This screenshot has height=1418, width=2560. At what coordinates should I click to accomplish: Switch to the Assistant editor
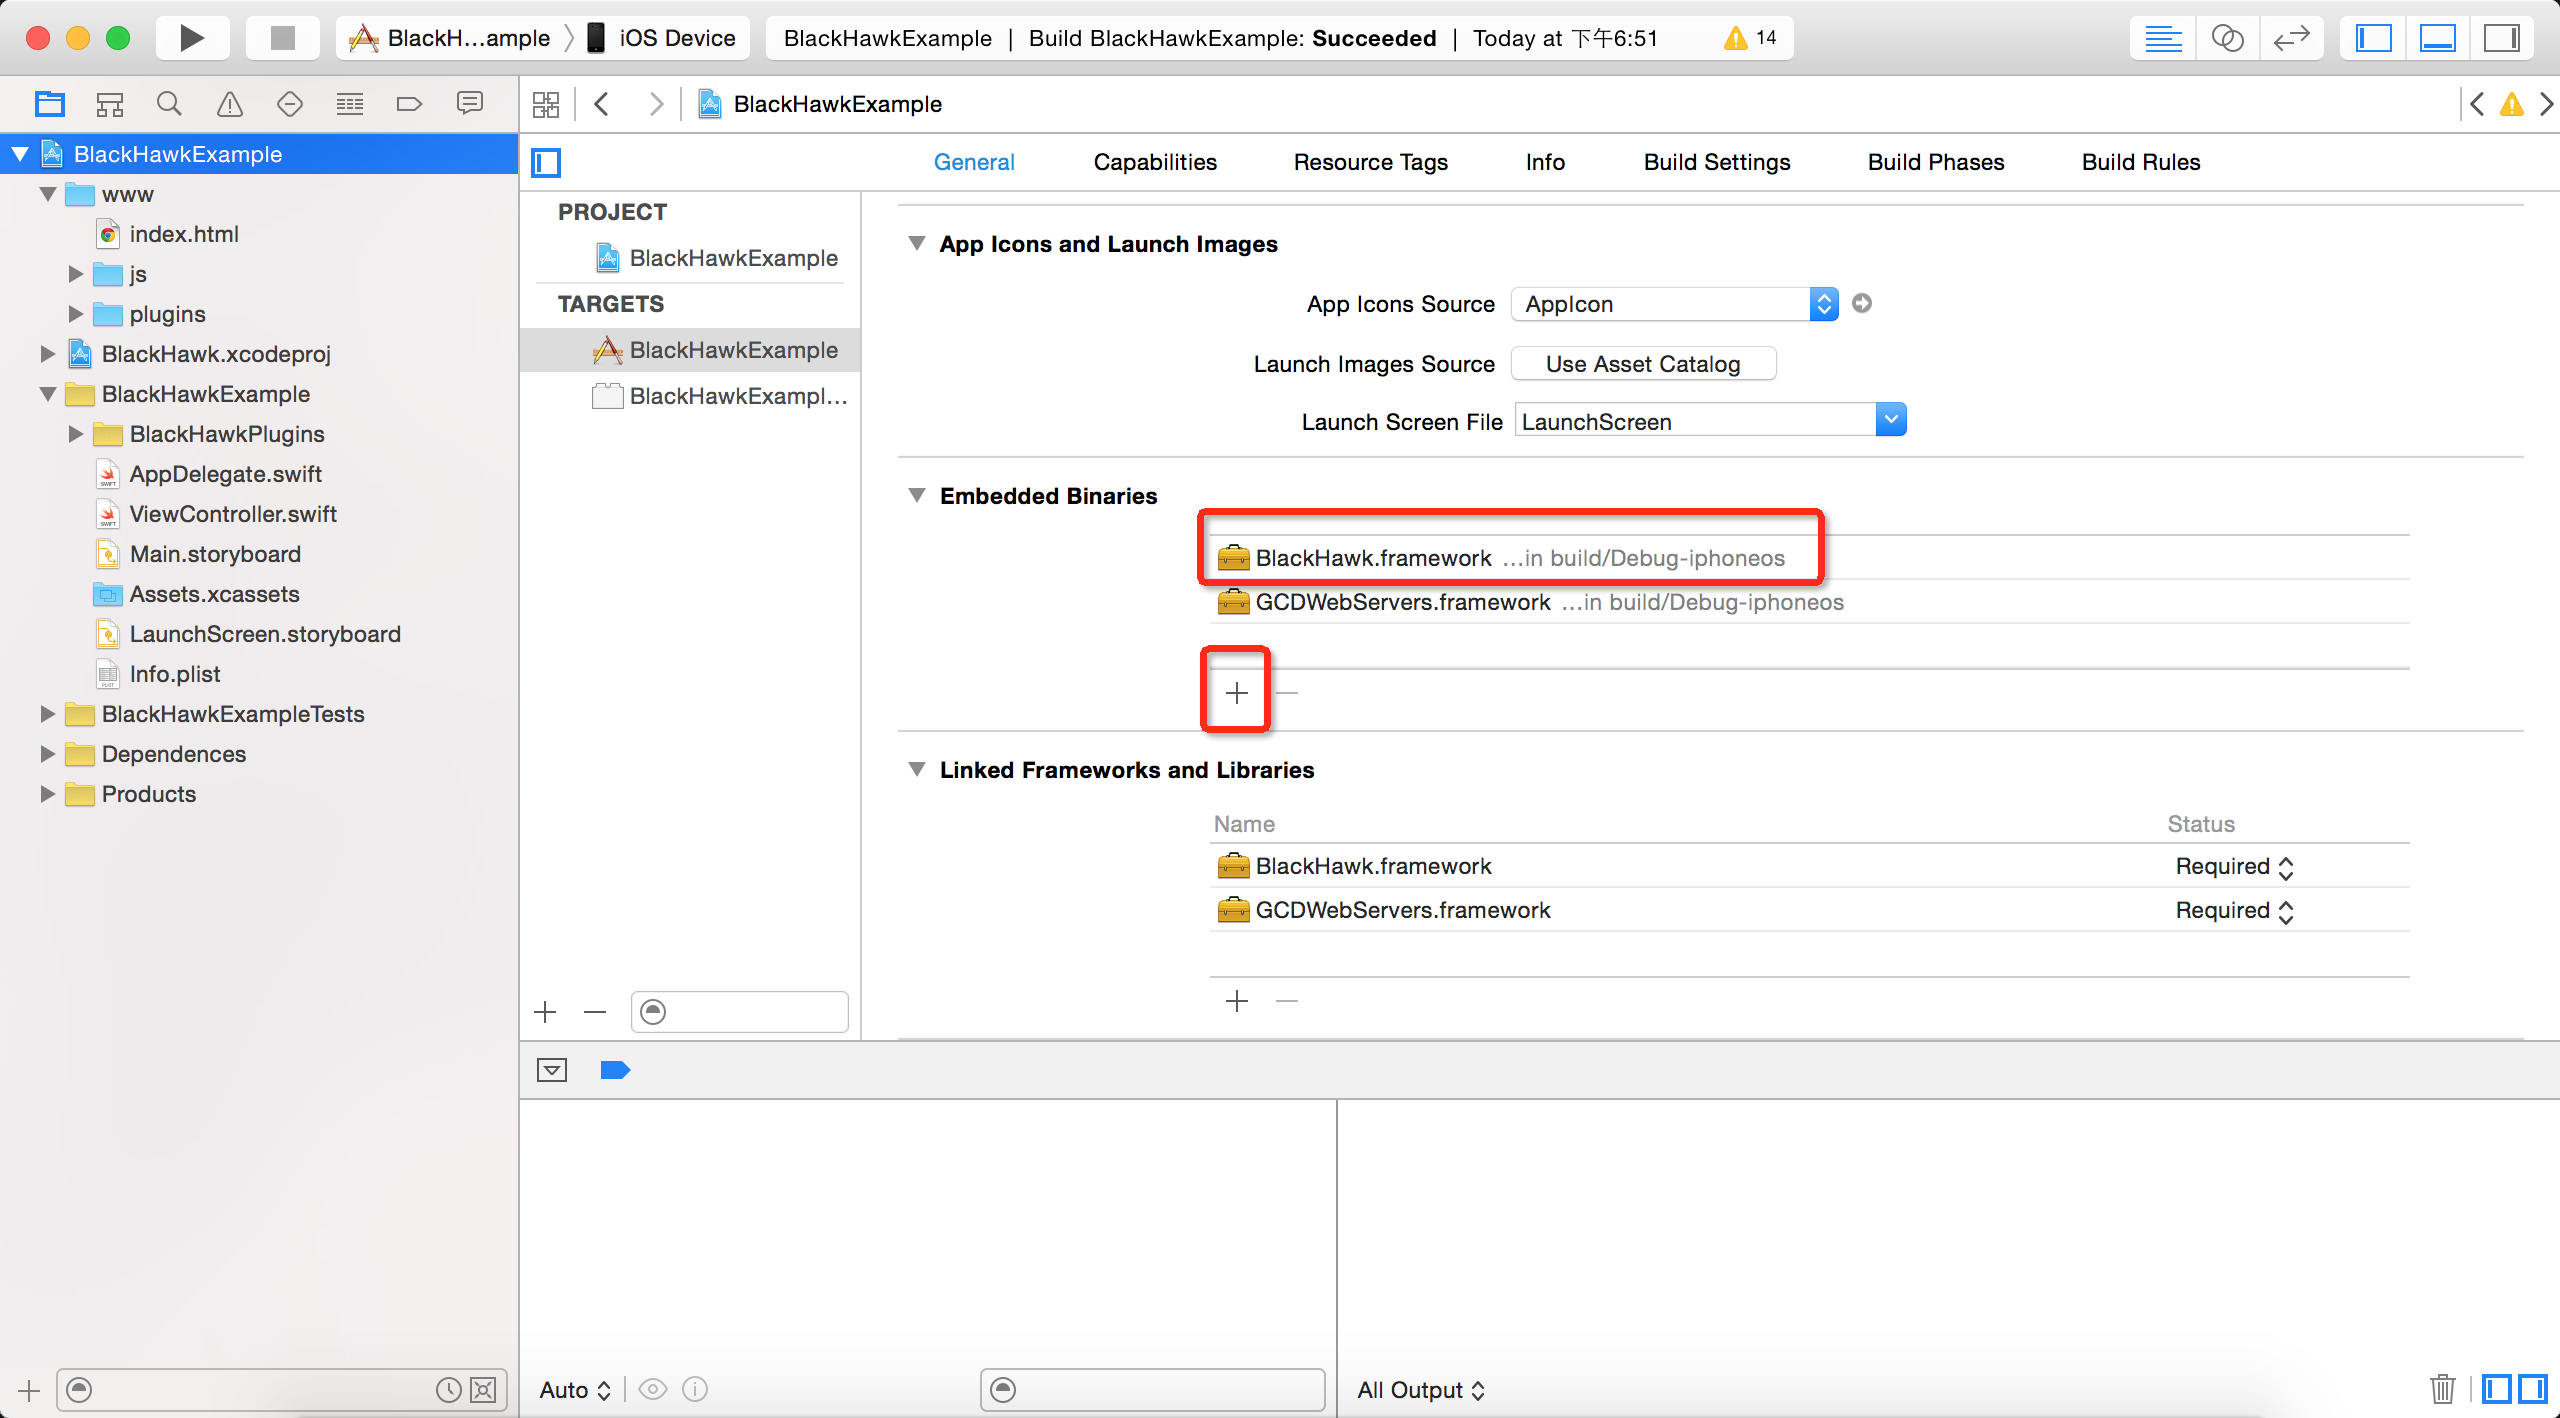[2227, 38]
